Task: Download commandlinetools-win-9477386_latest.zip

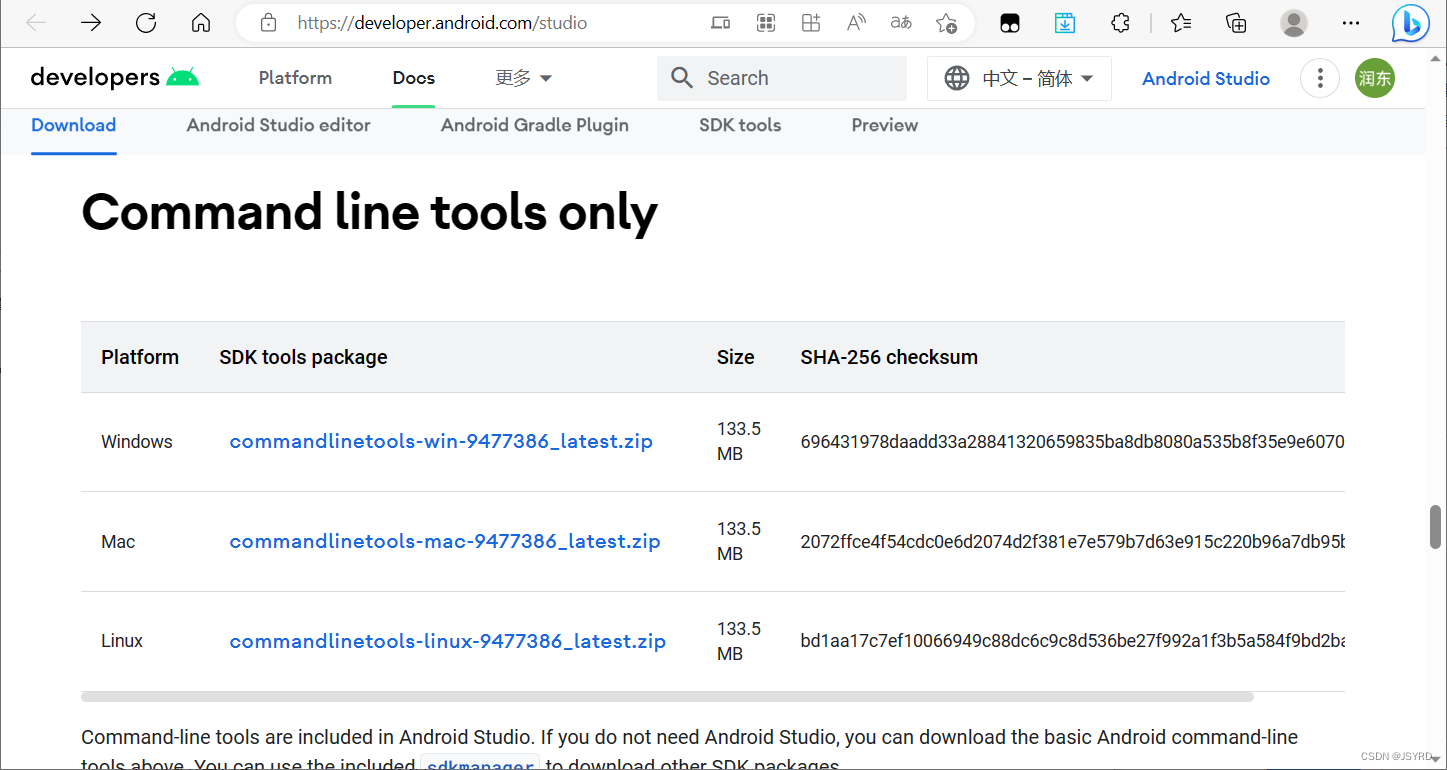Action: click(x=441, y=441)
